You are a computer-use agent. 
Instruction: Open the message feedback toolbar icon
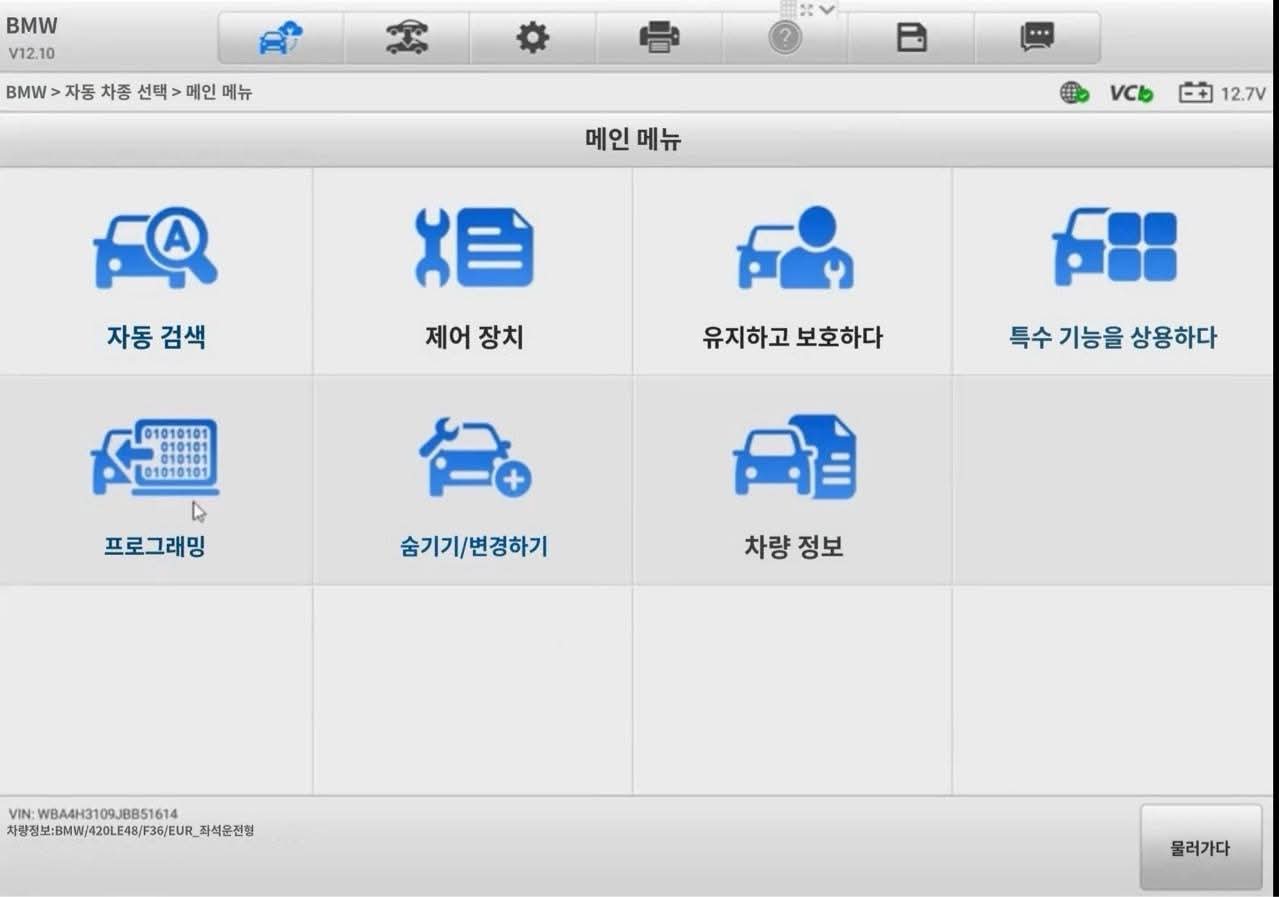(1037, 38)
